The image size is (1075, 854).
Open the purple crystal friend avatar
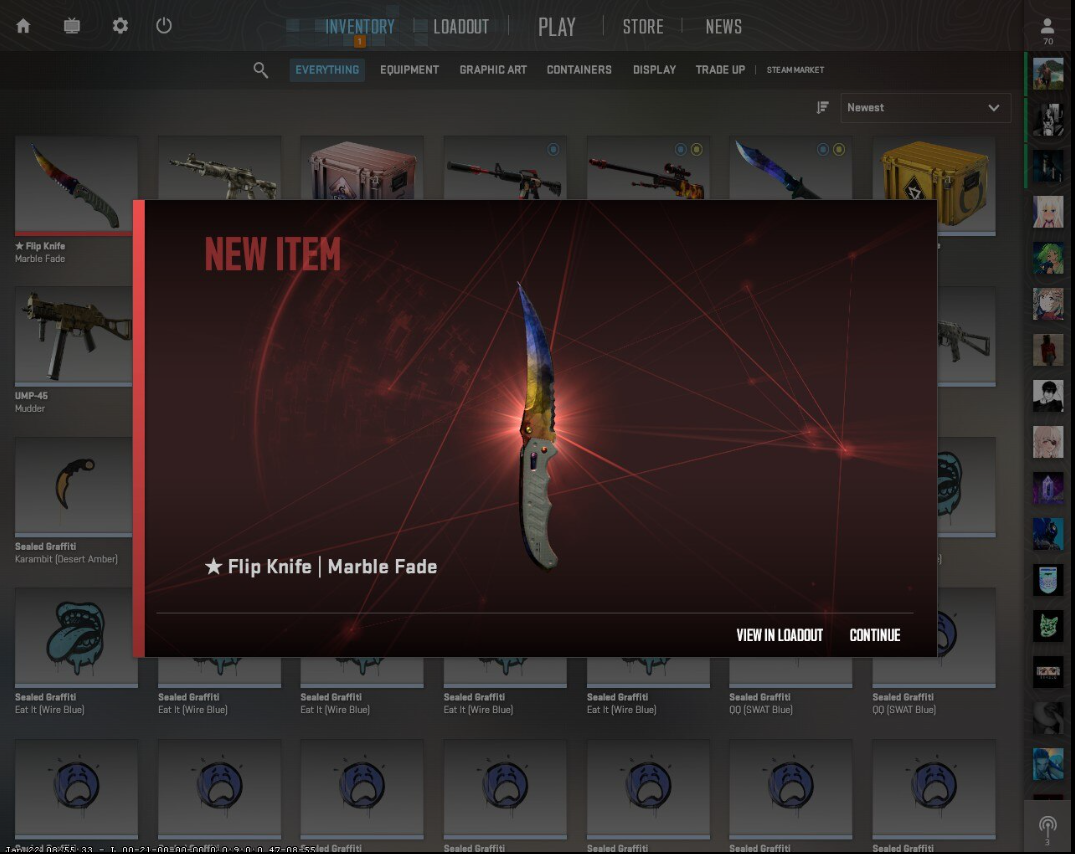(x=1048, y=489)
